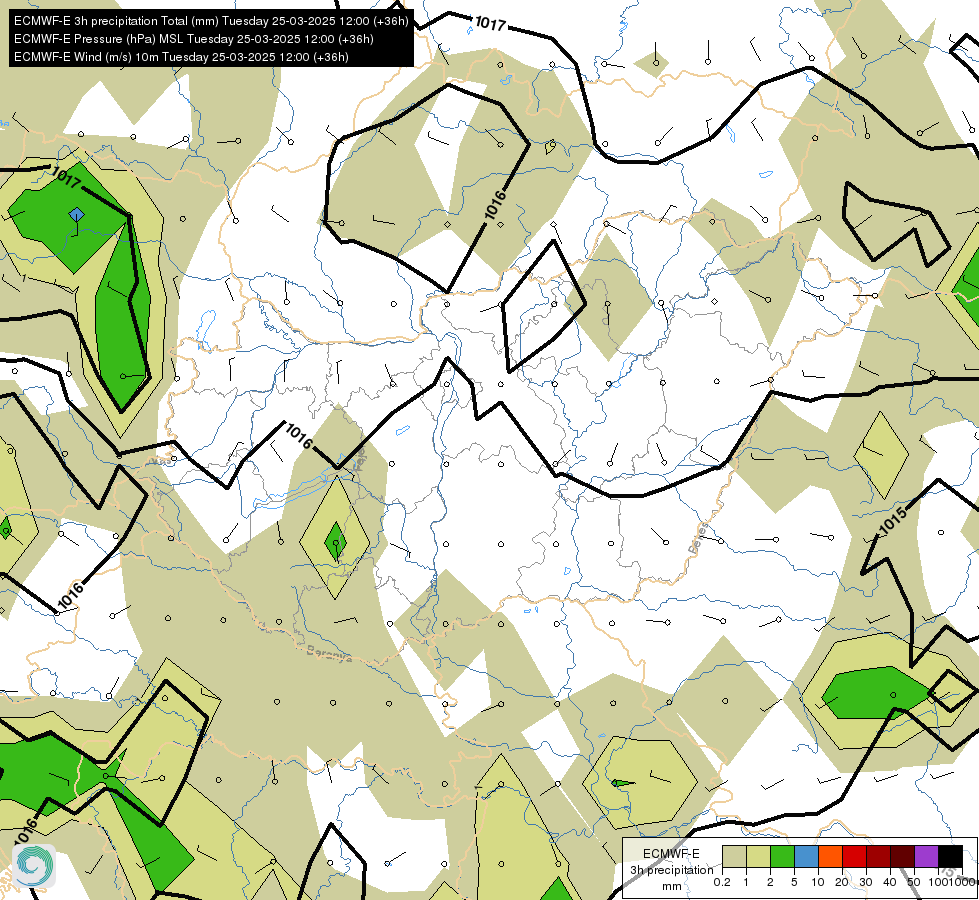Click the yellow-green 1–2 mm legend swatch

[758, 857]
